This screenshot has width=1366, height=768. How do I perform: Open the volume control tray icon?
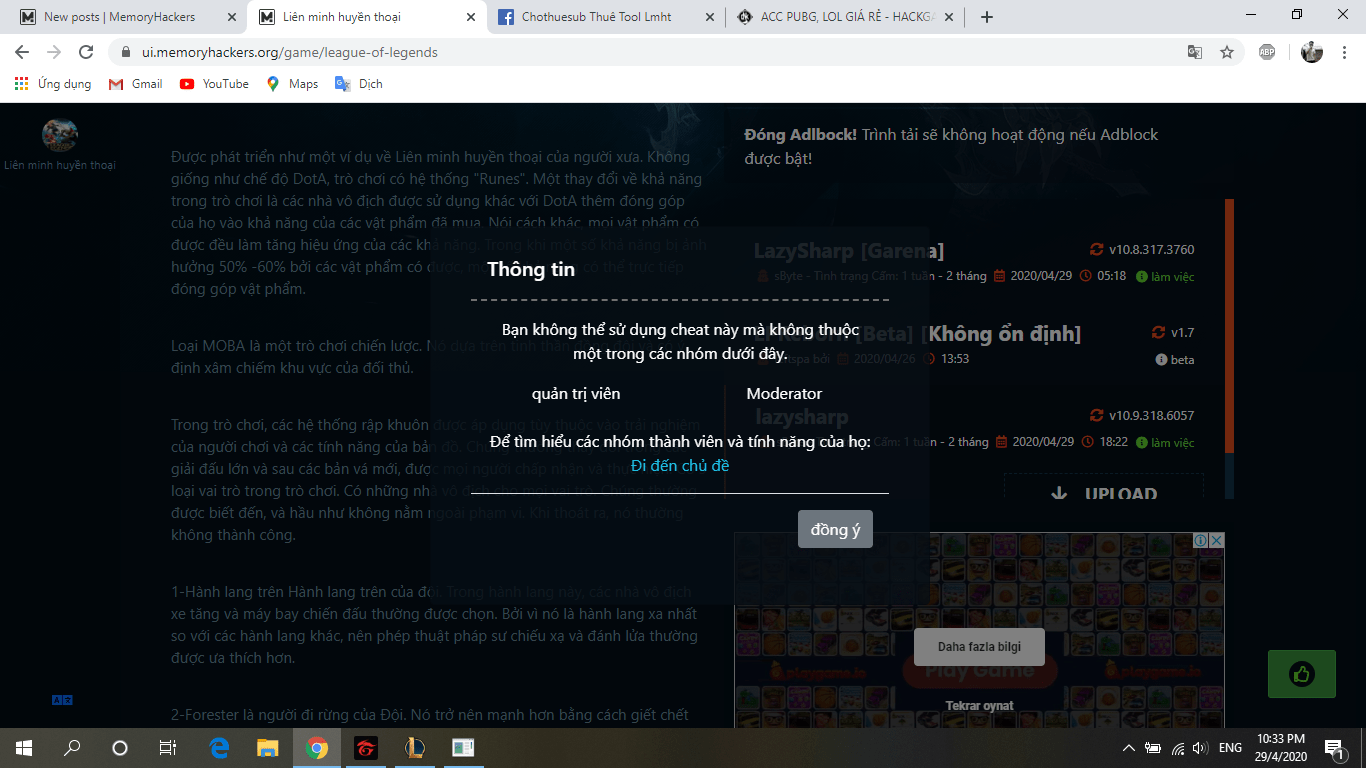click(x=1201, y=747)
